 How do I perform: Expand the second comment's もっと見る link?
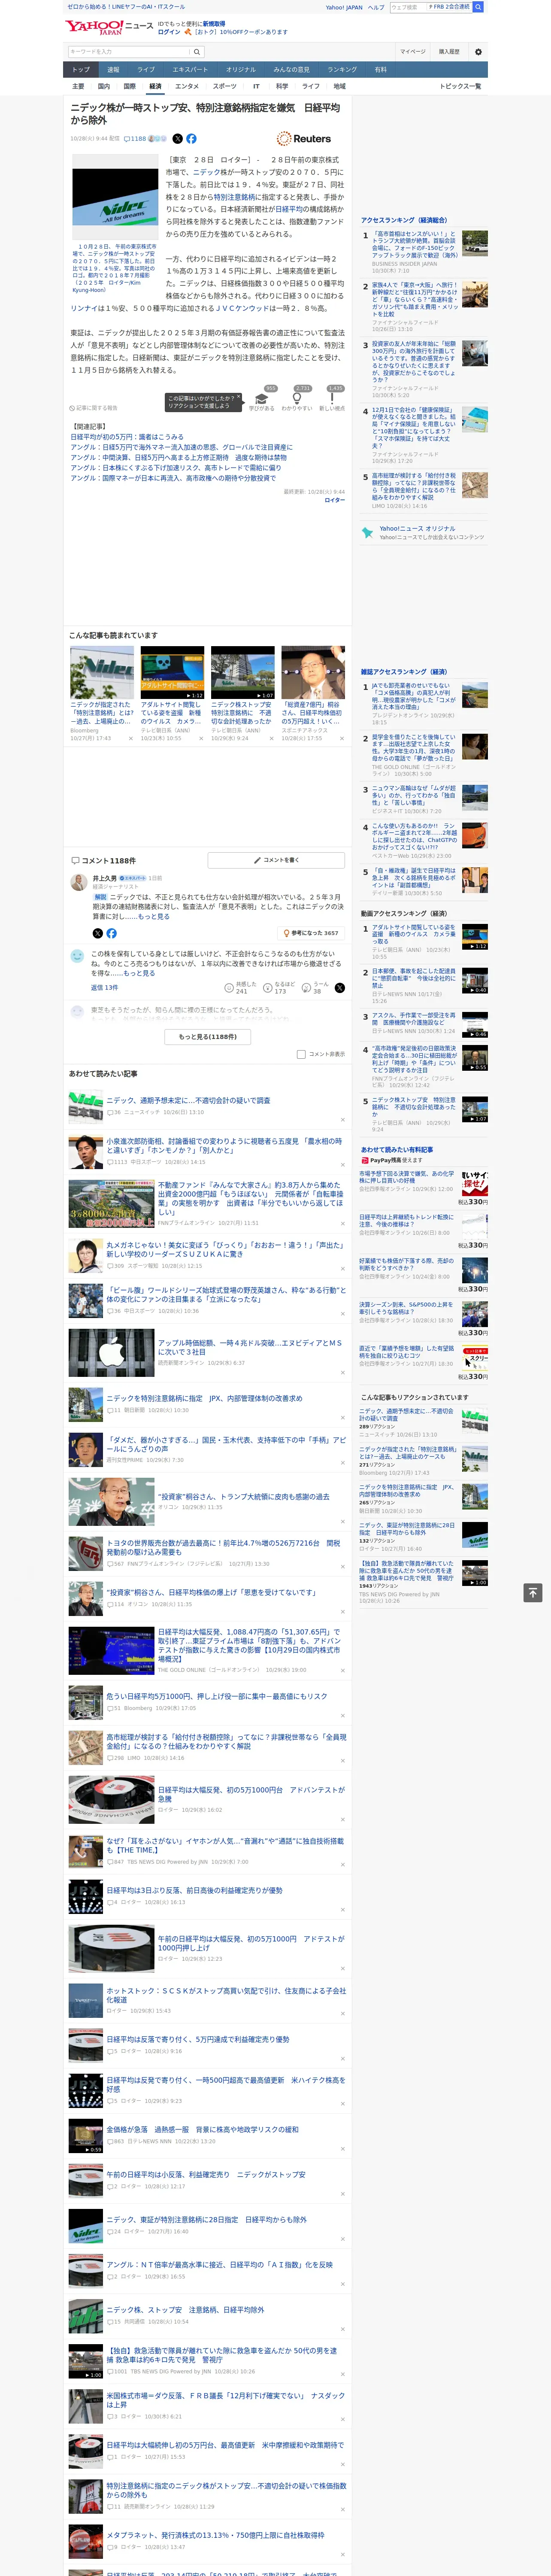tap(139, 973)
